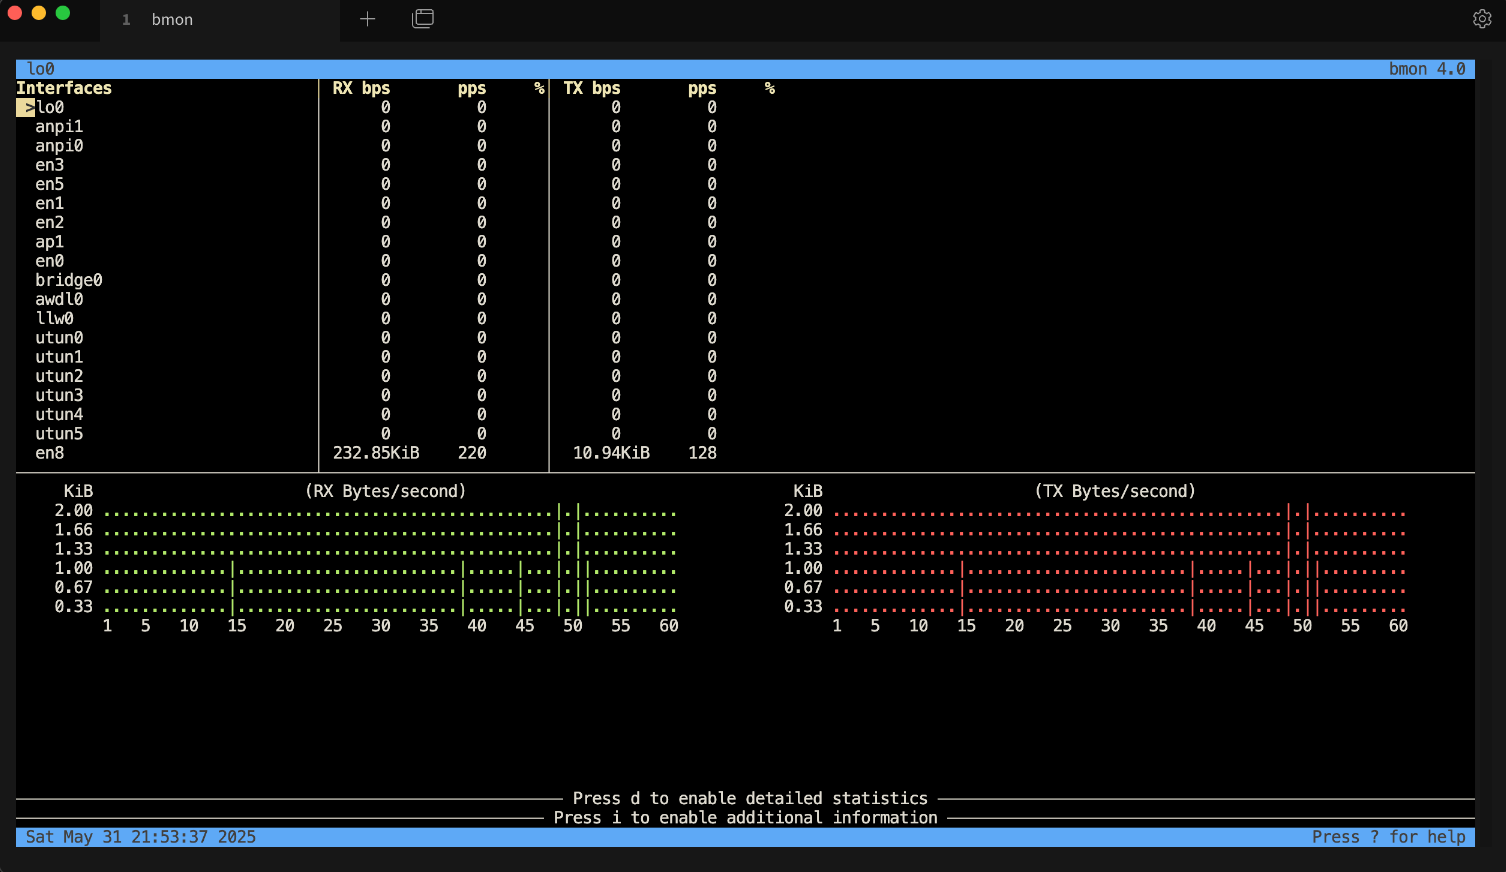1506x872 pixels.
Task: Click the selection arrow marker beside lo0
Action: pos(26,108)
